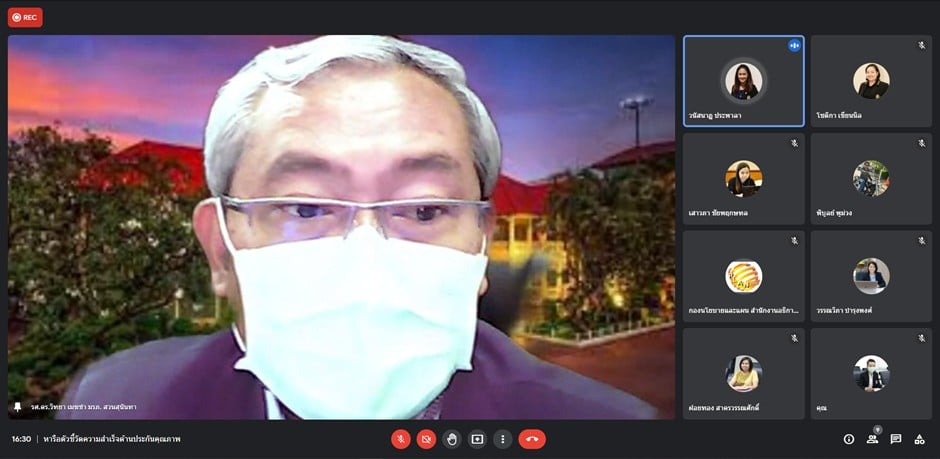Leave the call with the red button

coord(532,439)
